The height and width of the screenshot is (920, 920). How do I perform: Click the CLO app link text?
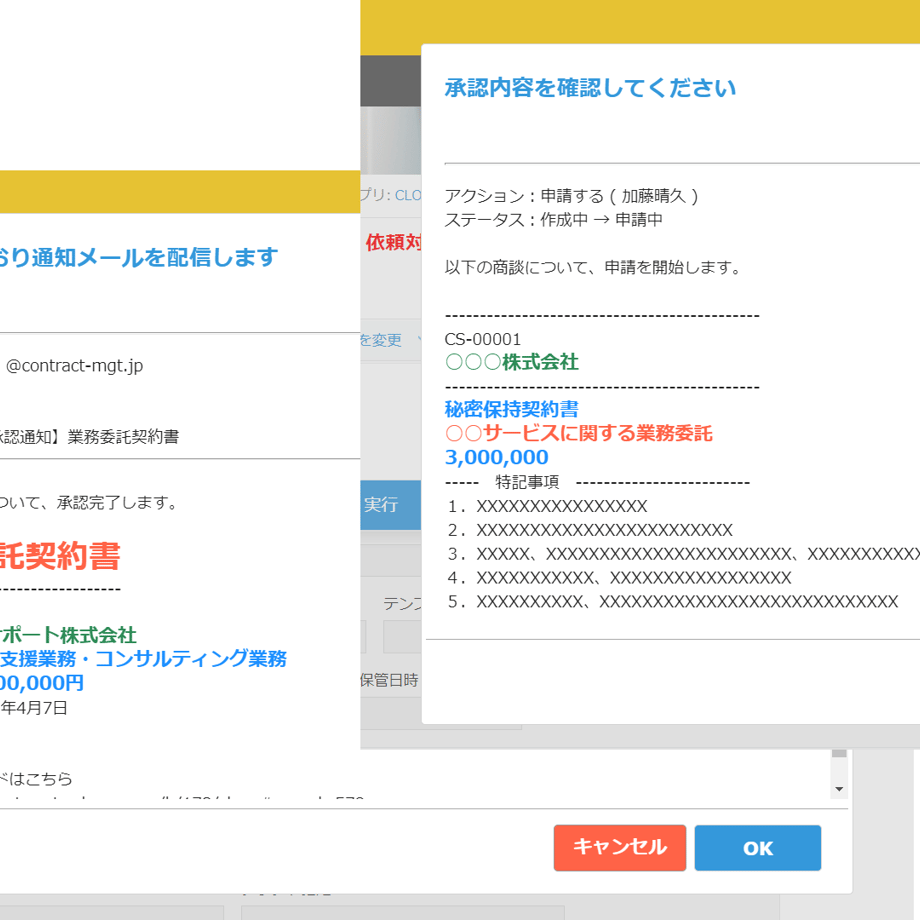408,195
